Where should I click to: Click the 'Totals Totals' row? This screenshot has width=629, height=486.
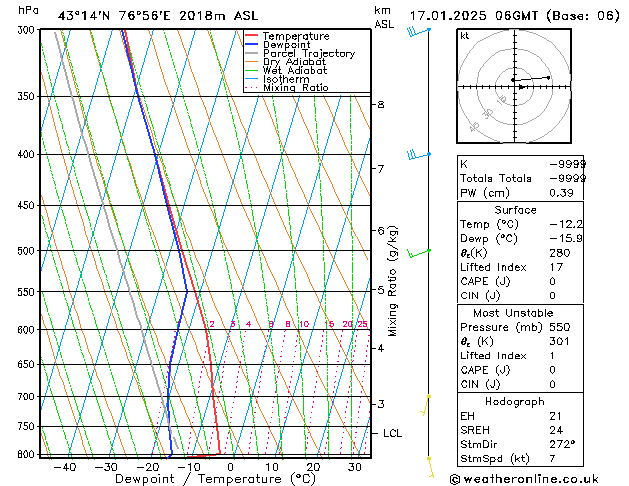pos(521,178)
